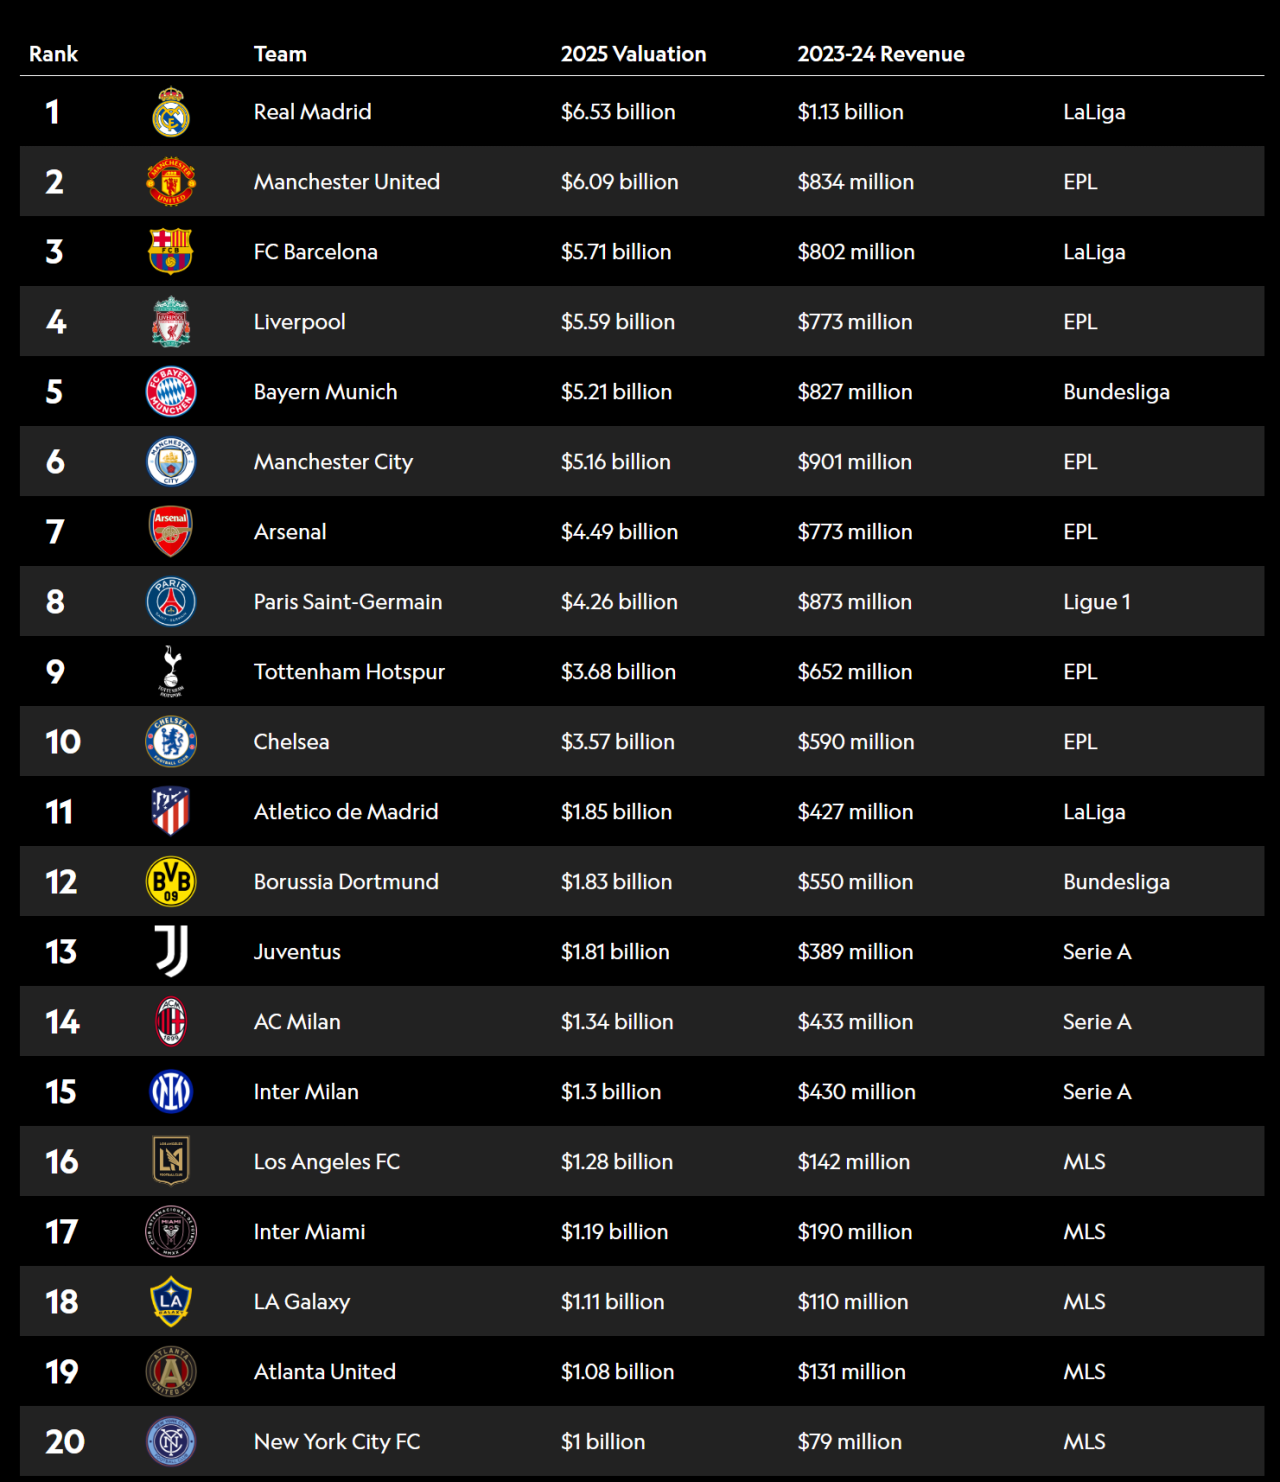Click the Inter Miami team name
Viewport: 1280px width, 1482px height.
(310, 1232)
